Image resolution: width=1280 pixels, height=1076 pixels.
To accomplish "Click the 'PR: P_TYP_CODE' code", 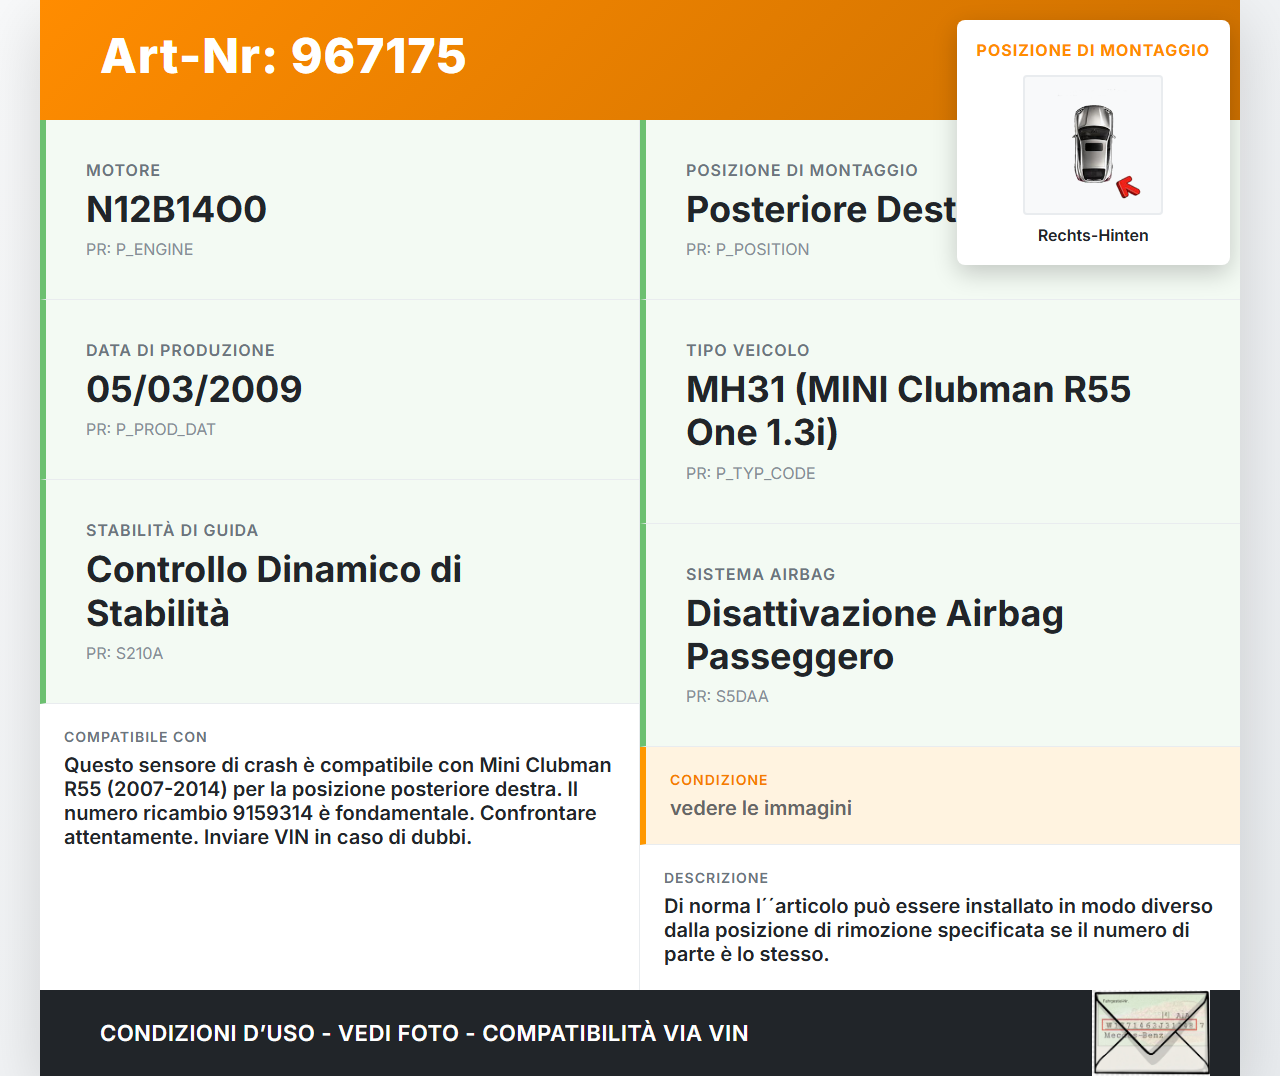I will pyautogui.click(x=751, y=473).
